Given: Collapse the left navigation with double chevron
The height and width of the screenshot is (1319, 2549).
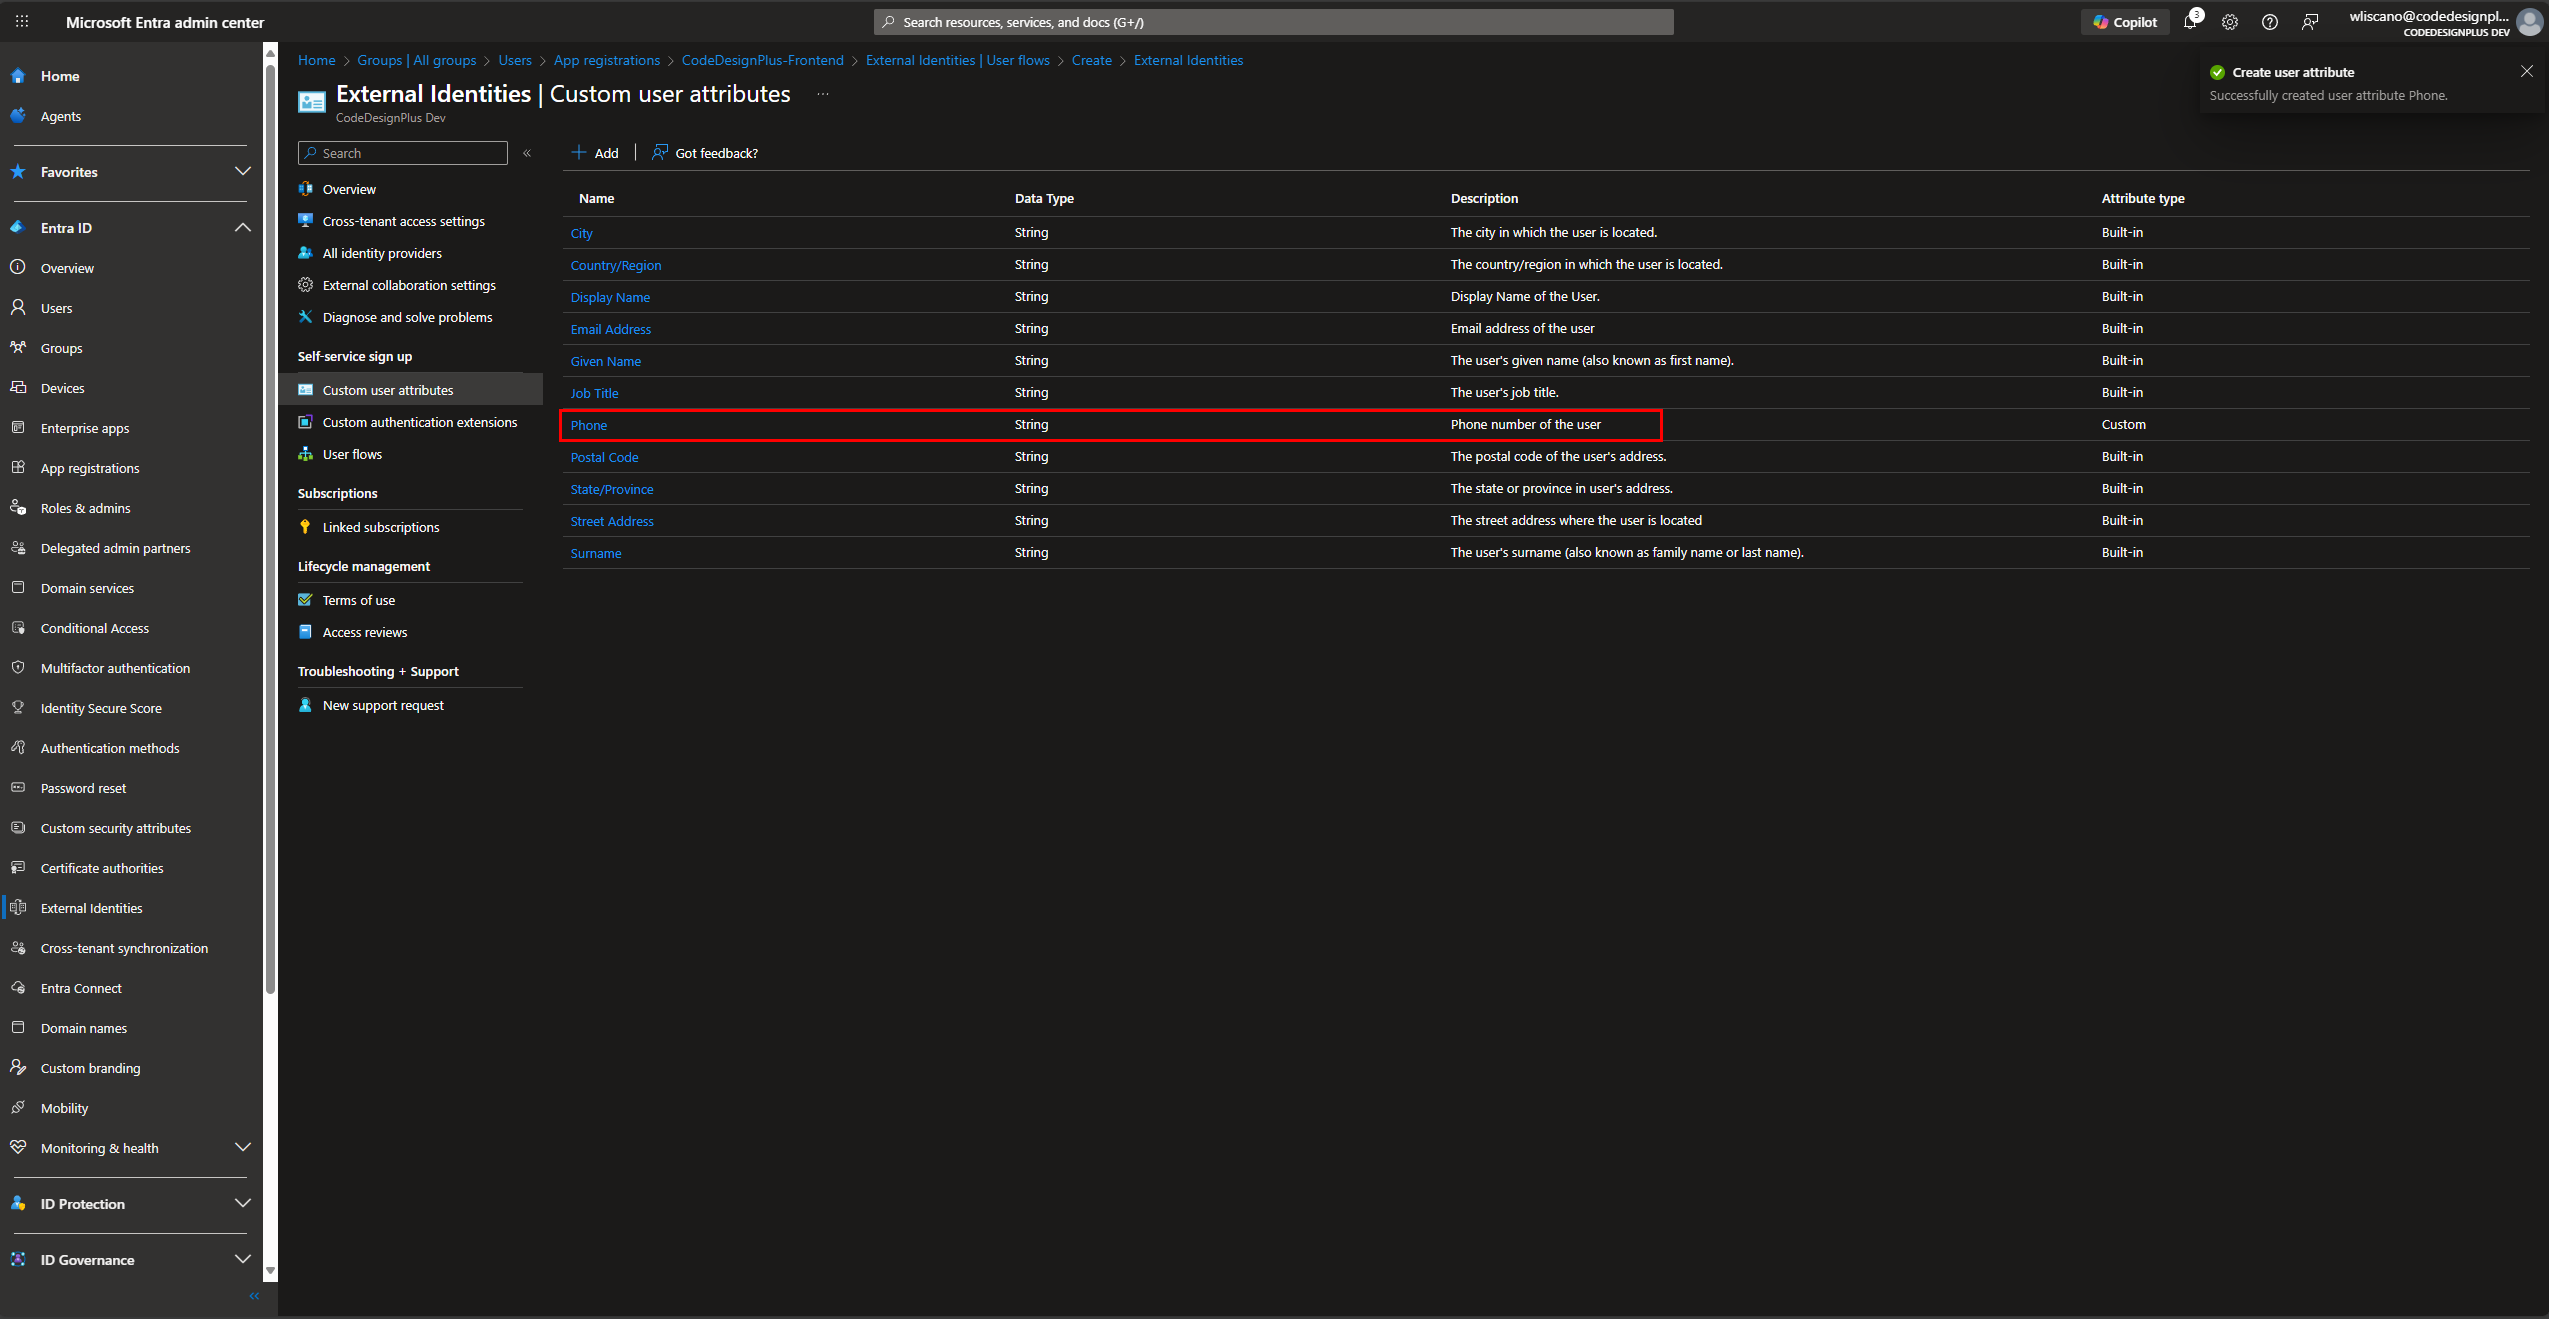Looking at the screenshot, I should (254, 1296).
